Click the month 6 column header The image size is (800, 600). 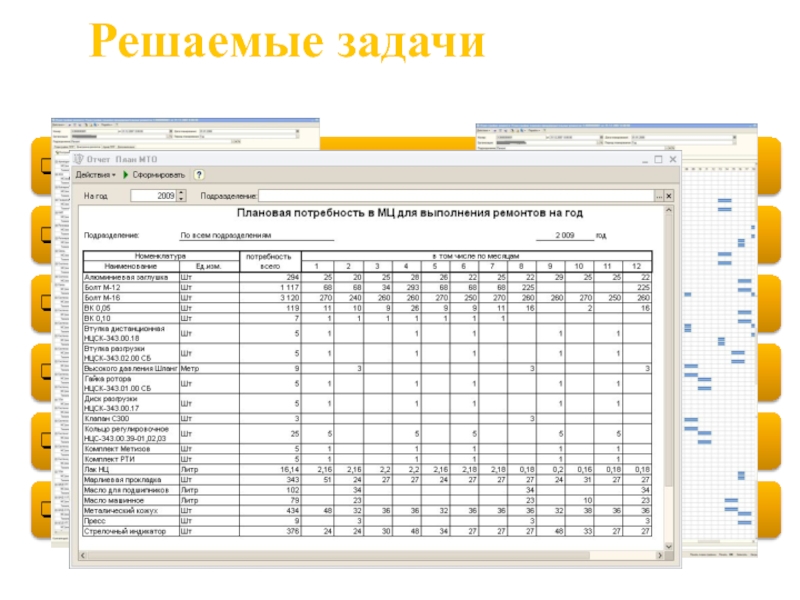click(463, 266)
